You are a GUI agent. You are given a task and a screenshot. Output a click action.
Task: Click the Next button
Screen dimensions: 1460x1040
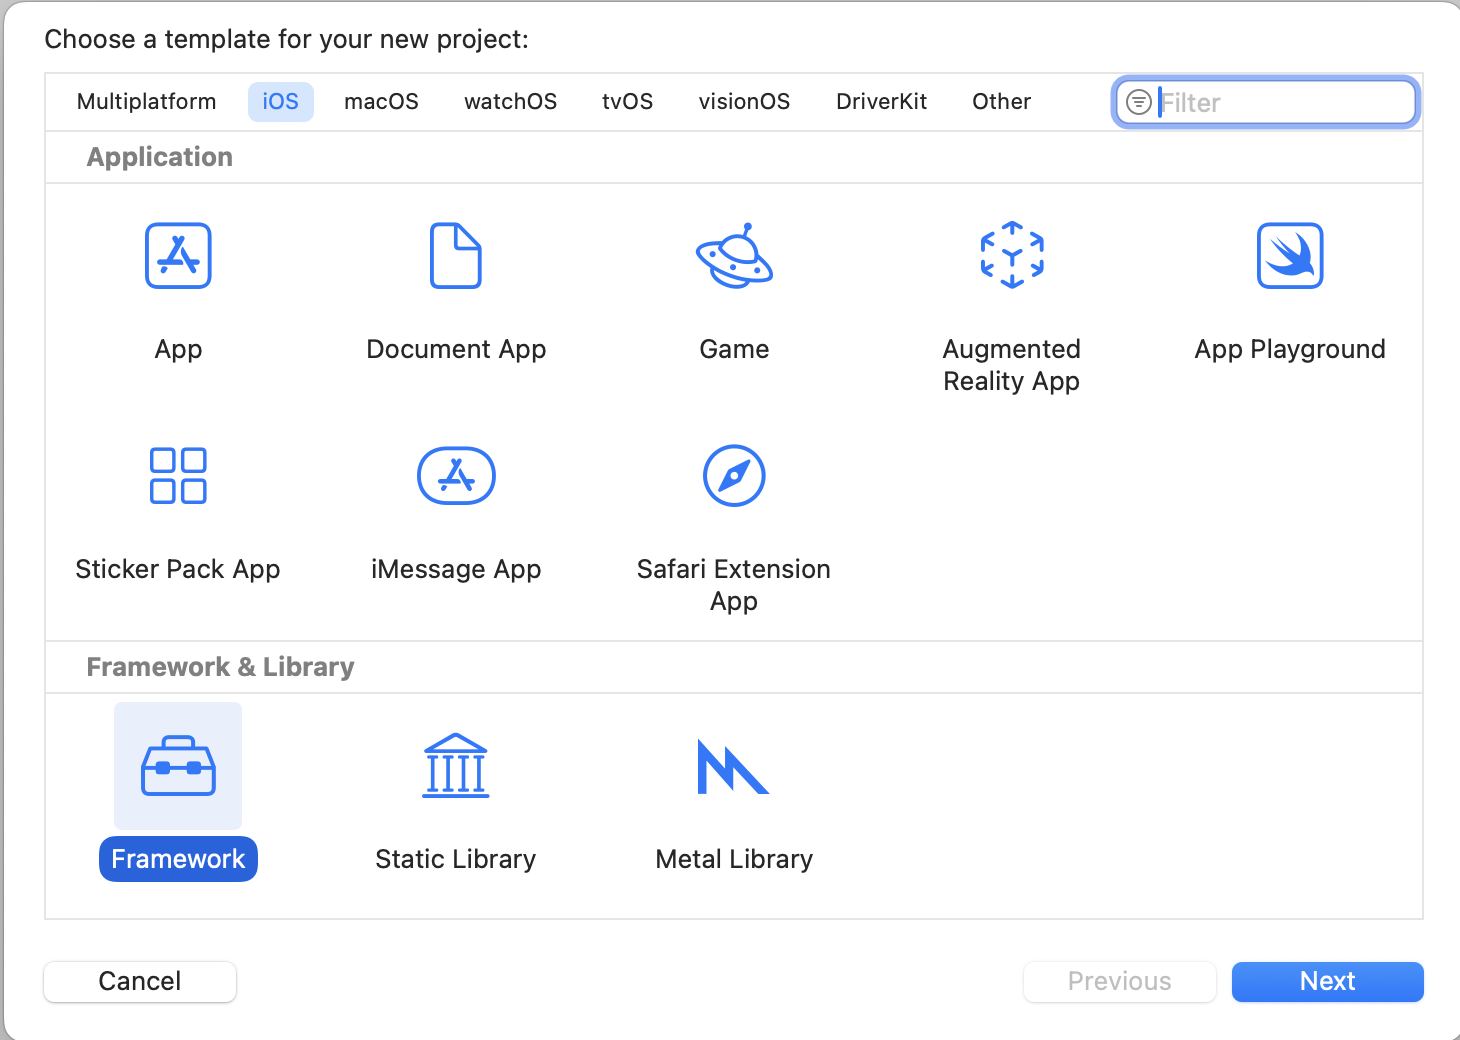pyautogui.click(x=1328, y=981)
